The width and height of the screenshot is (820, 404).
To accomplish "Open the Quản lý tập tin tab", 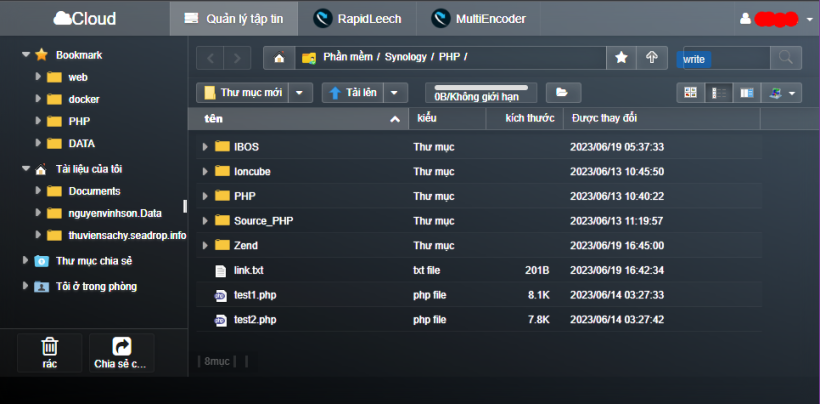I will [234, 19].
